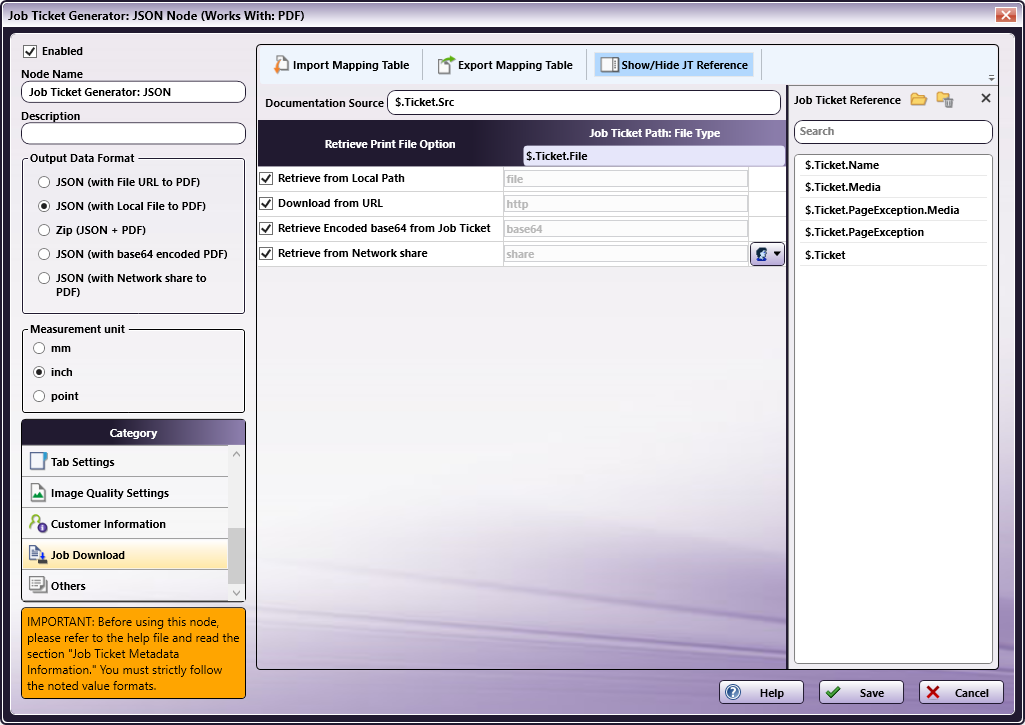Click the folder with trash icon
Screen dimensions: 1025x725
coord(945,99)
